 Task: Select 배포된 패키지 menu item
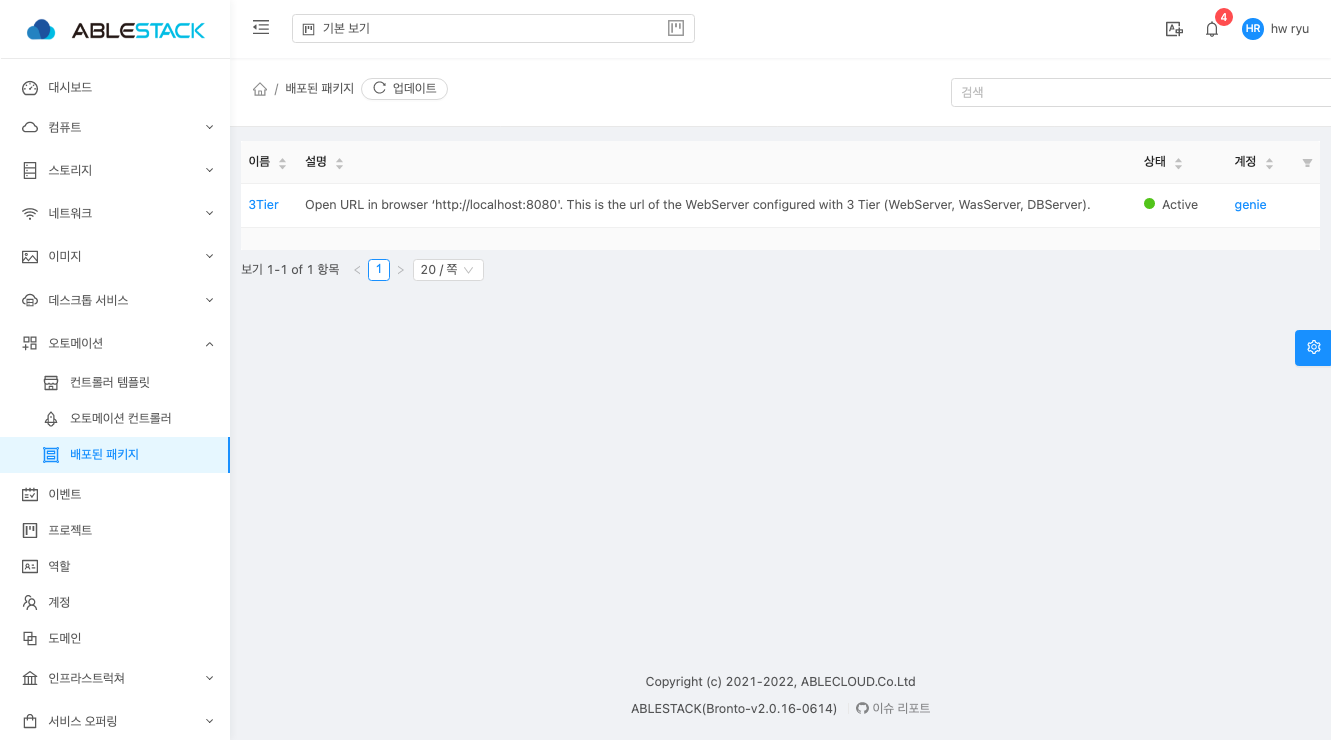pos(115,455)
